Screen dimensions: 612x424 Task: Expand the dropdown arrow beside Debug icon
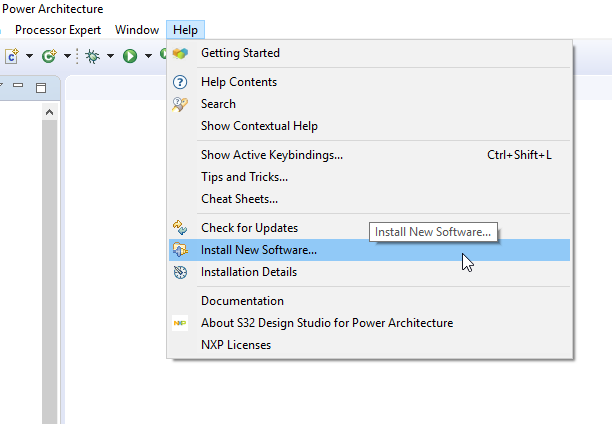pyautogui.click(x=110, y=56)
